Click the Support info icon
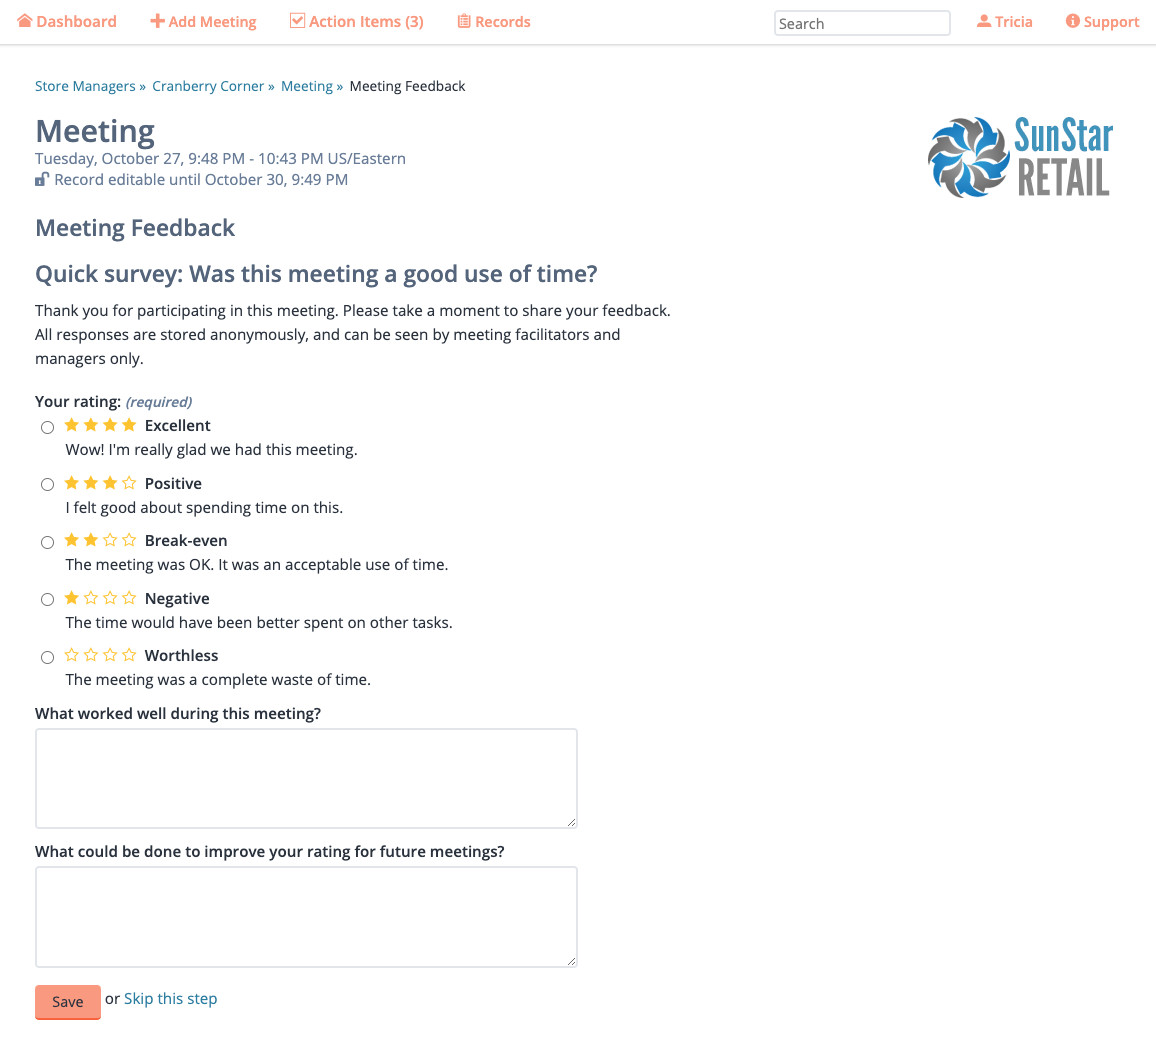 point(1073,21)
